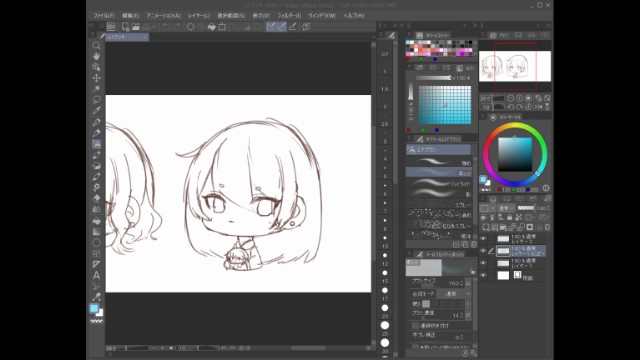Open the color wheel palette menu icon

(x=483, y=117)
